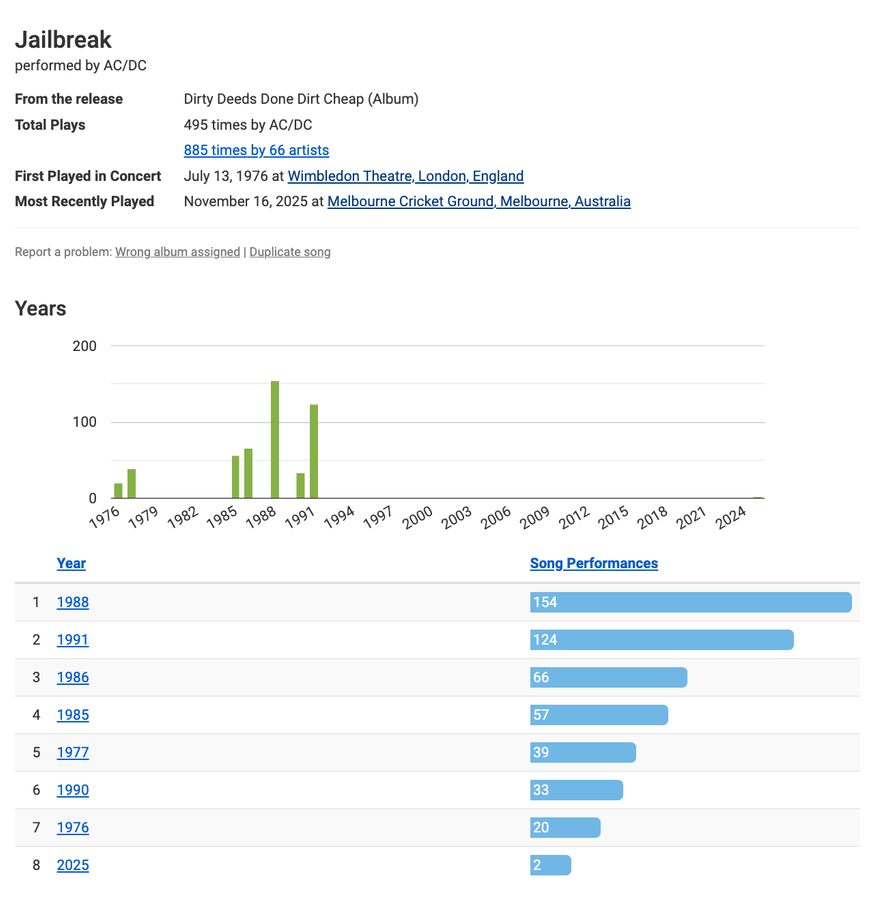Click the Wimbledon Theatre, London, England link

tap(405, 176)
